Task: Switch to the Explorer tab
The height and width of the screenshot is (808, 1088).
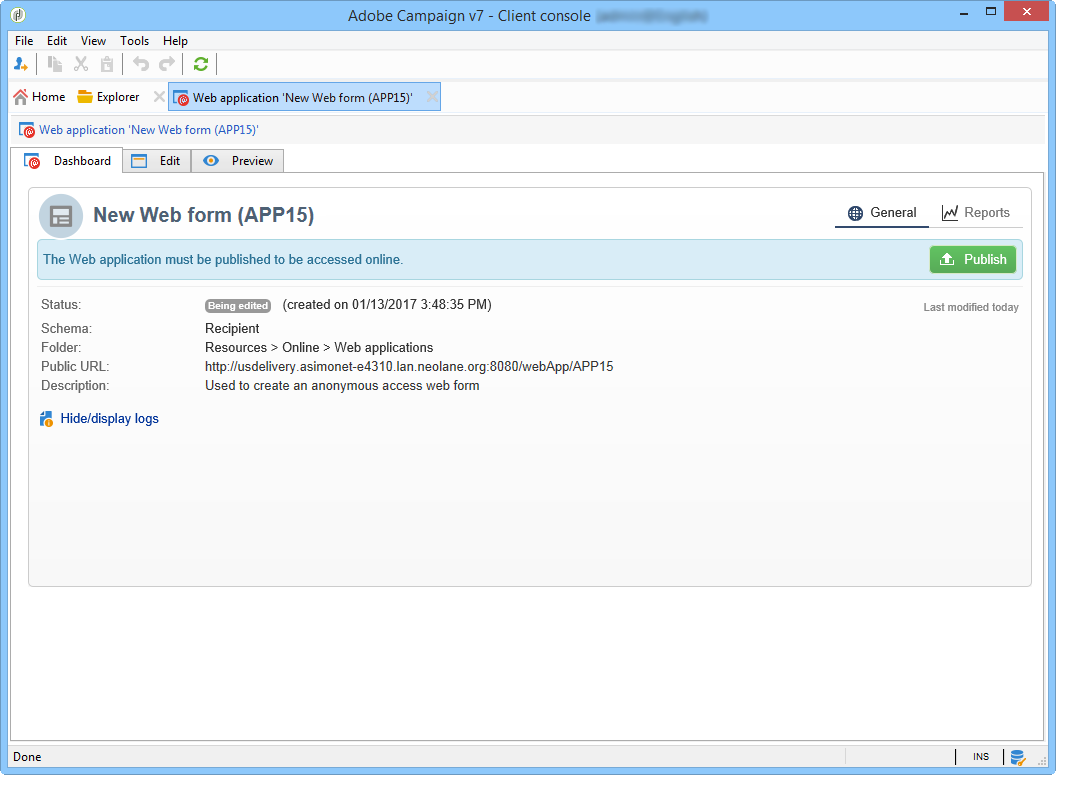Action: click(x=109, y=97)
